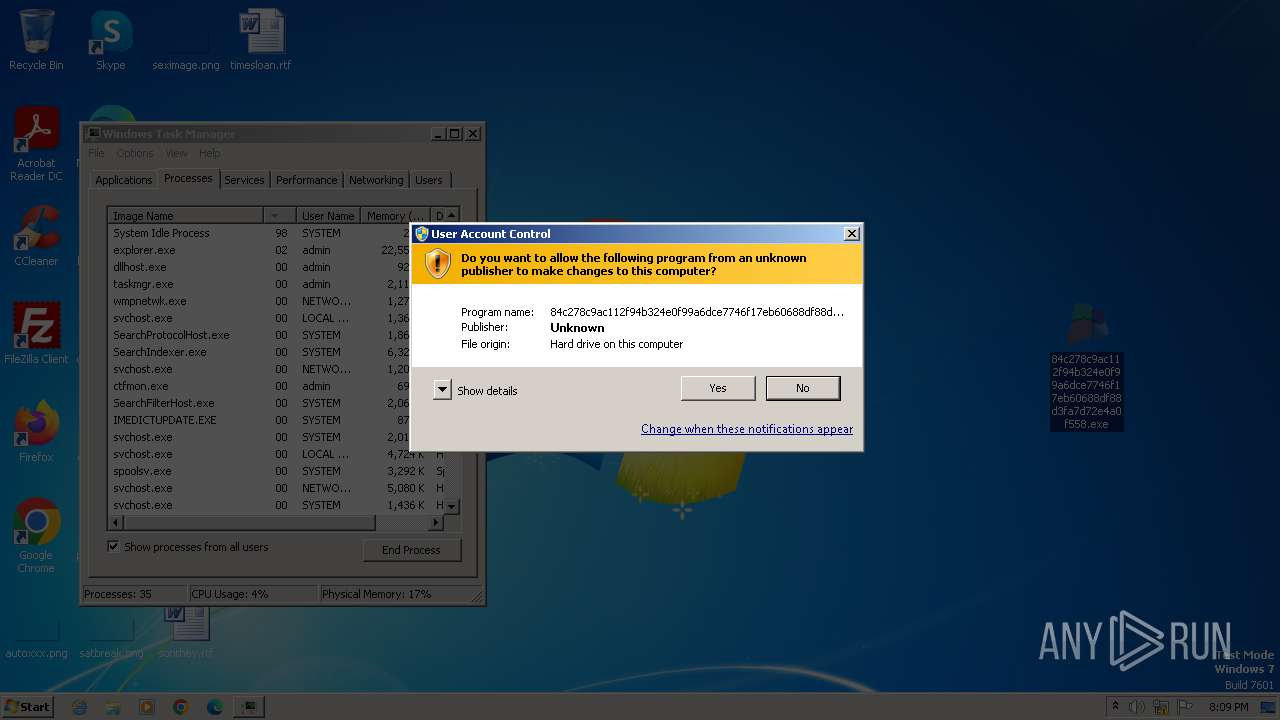Open View menu in Task Manager
Screen dimensions: 1280x720
(176, 153)
